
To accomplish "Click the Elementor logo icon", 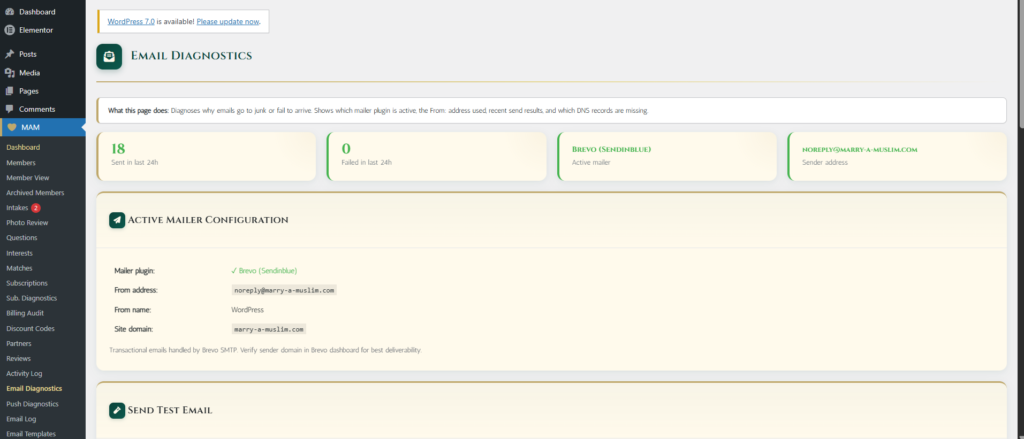I will pyautogui.click(x=9, y=30).
